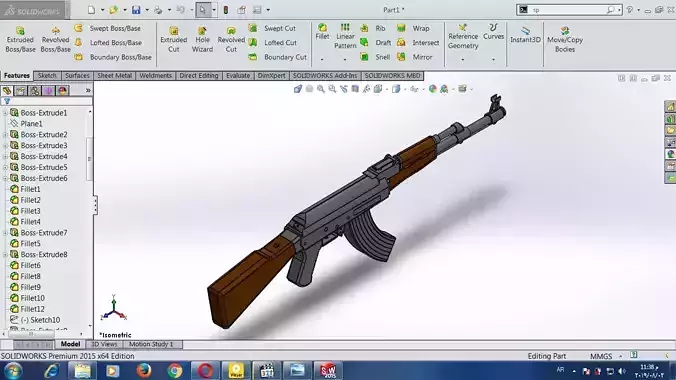Image resolution: width=676 pixels, height=380 pixels.
Task: Select Swept Cut command
Action: click(272, 28)
